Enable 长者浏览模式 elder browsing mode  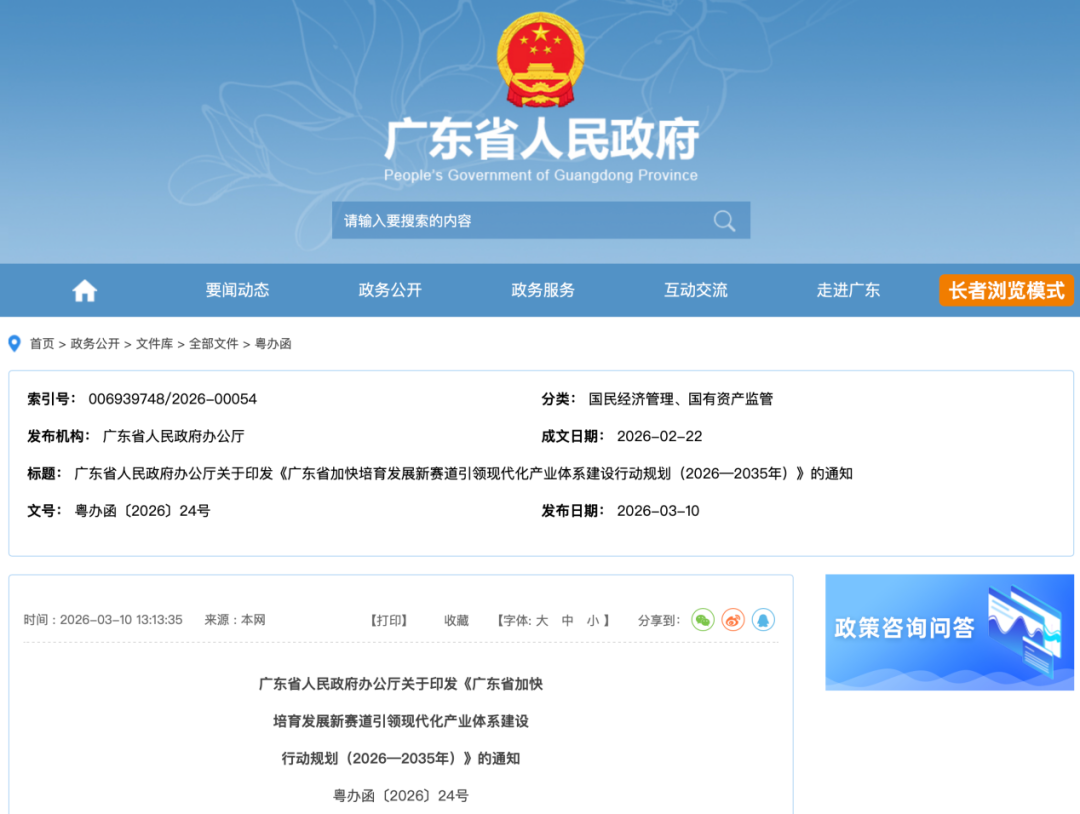pos(1006,290)
